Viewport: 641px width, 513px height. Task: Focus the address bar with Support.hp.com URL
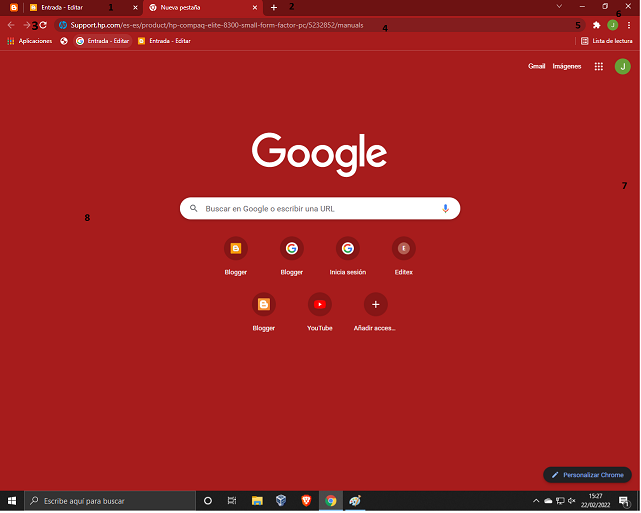point(319,25)
